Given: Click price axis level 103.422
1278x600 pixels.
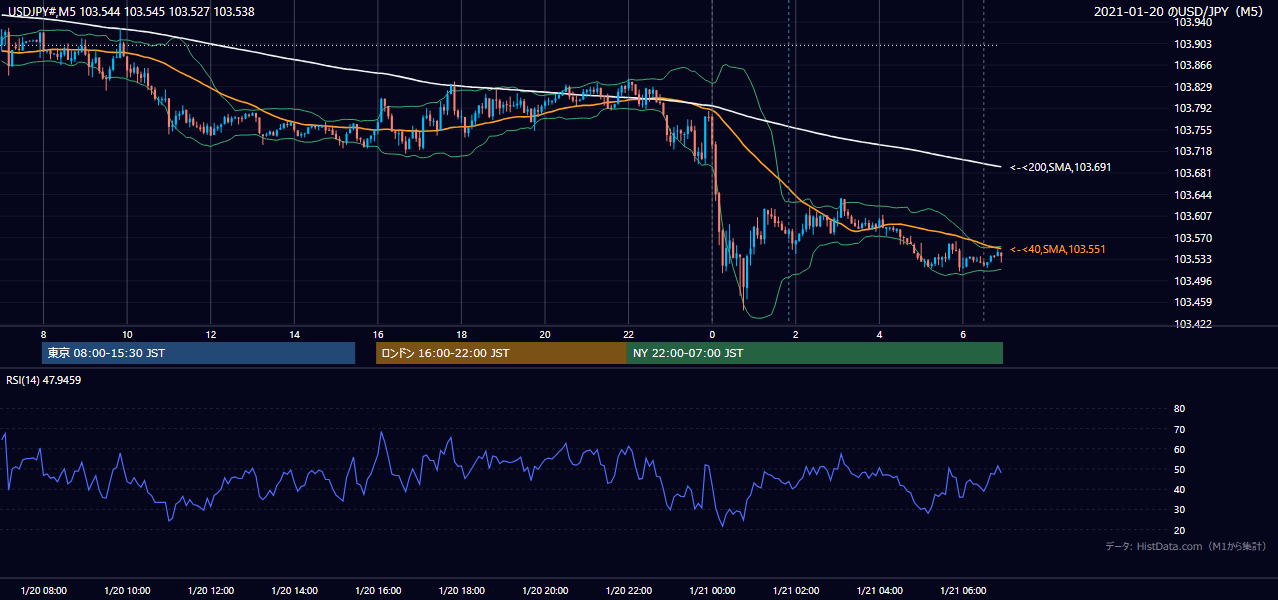Looking at the screenshot, I should 1193,324.
